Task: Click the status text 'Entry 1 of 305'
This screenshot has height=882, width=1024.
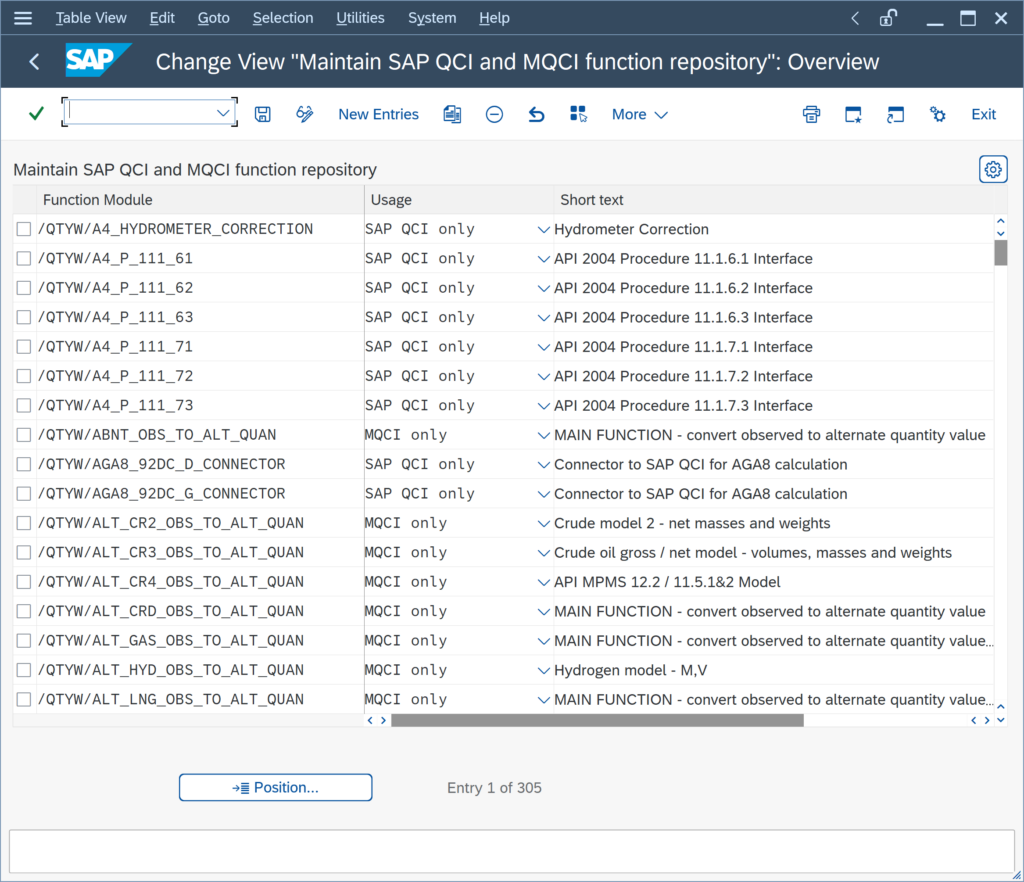Action: point(494,788)
